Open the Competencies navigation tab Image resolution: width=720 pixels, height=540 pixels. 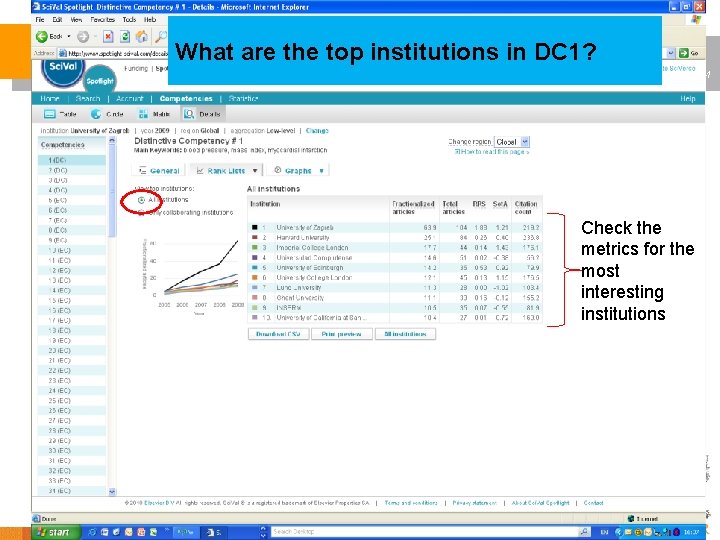click(186, 98)
